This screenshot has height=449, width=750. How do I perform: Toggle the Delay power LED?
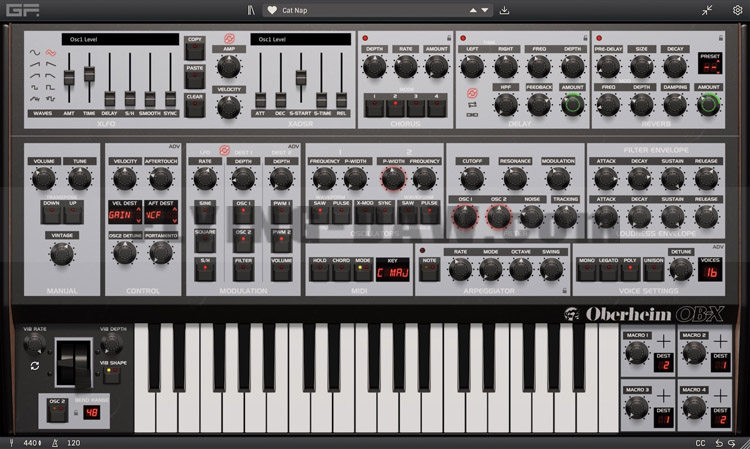463,38
